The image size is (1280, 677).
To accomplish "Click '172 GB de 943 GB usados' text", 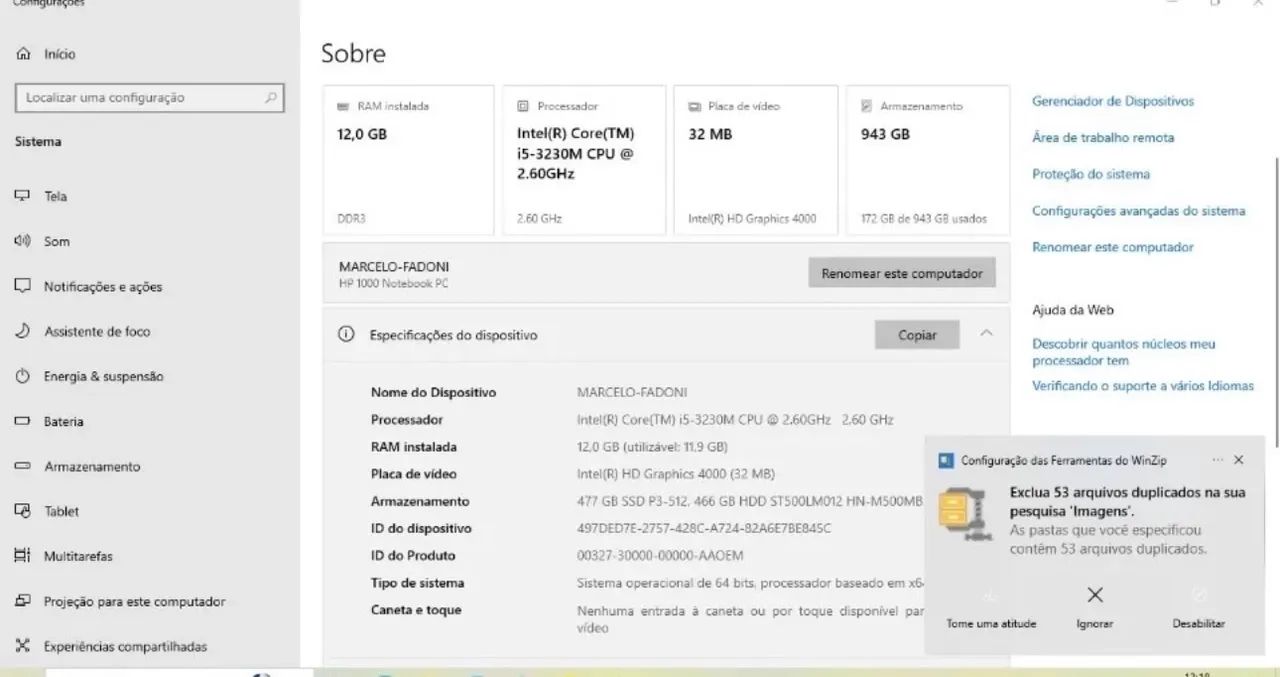I will (x=923, y=218).
